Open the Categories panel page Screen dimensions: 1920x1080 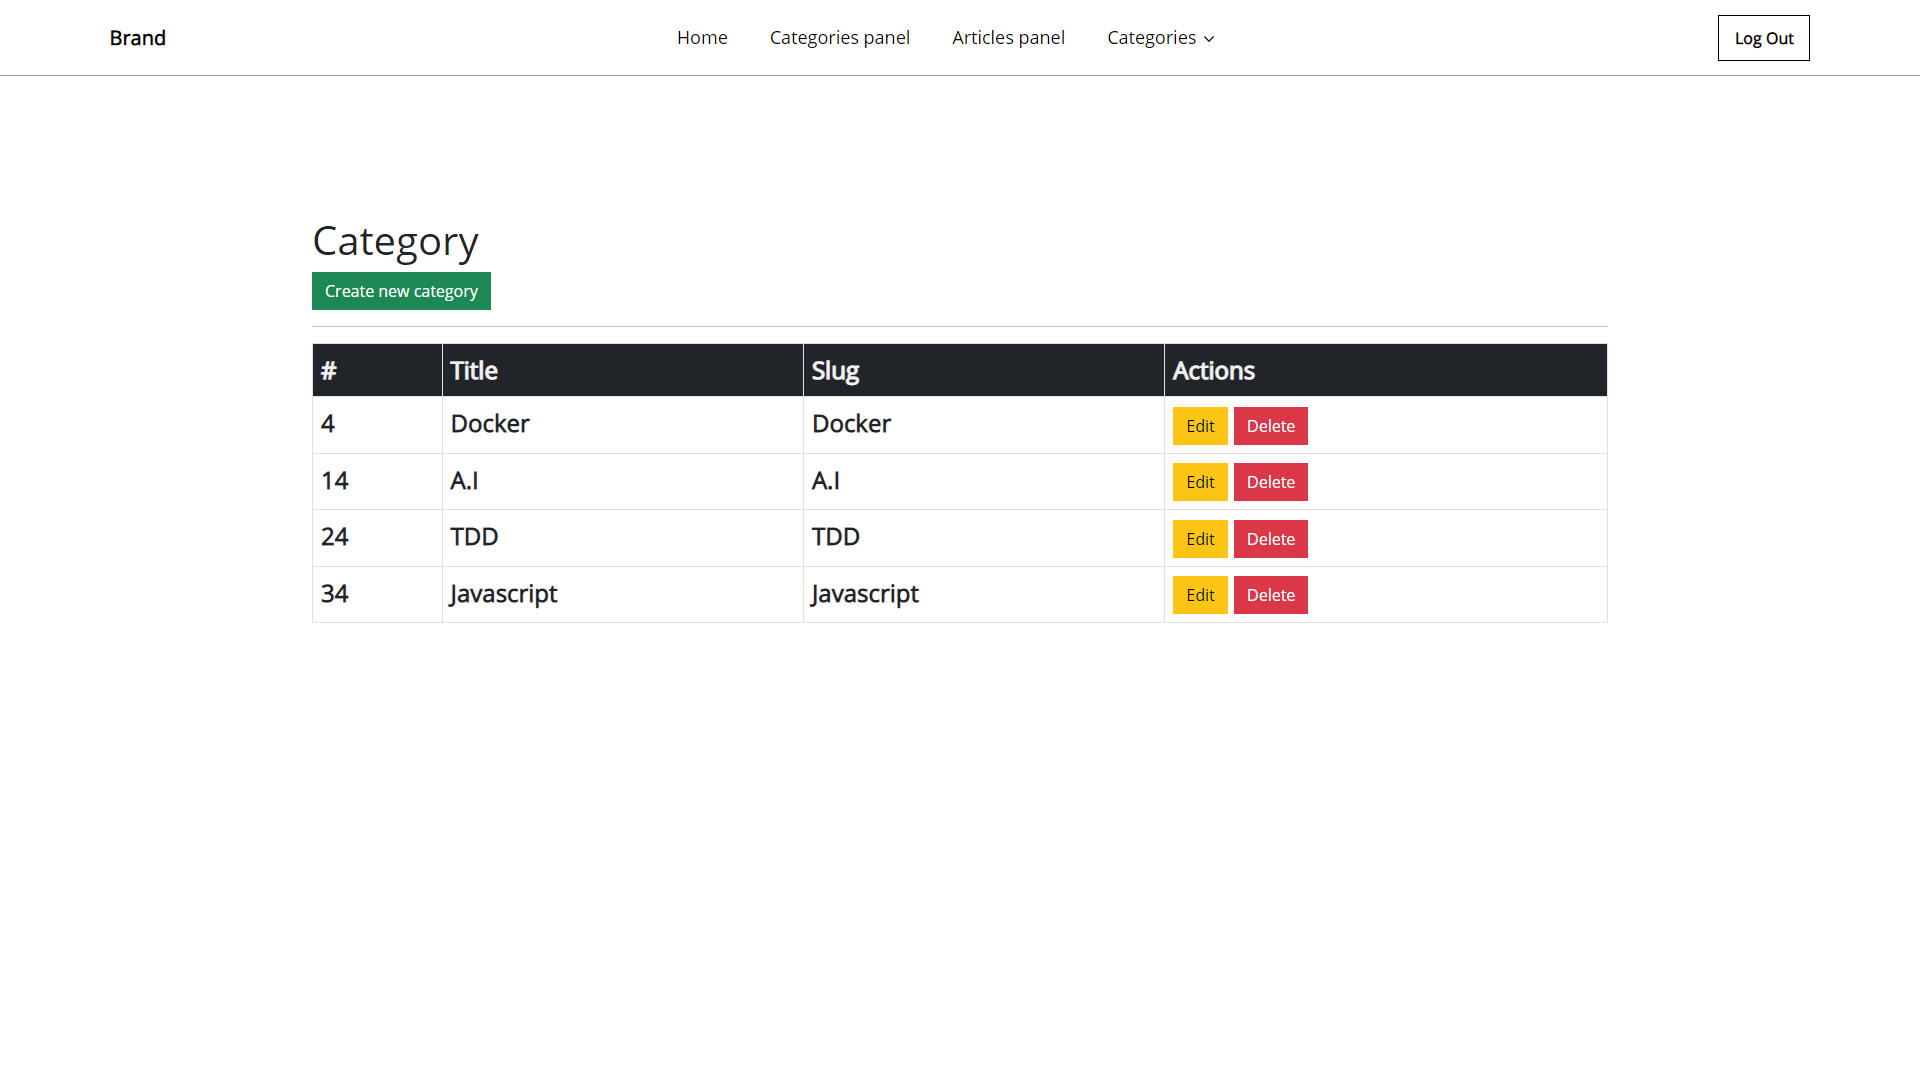(840, 37)
